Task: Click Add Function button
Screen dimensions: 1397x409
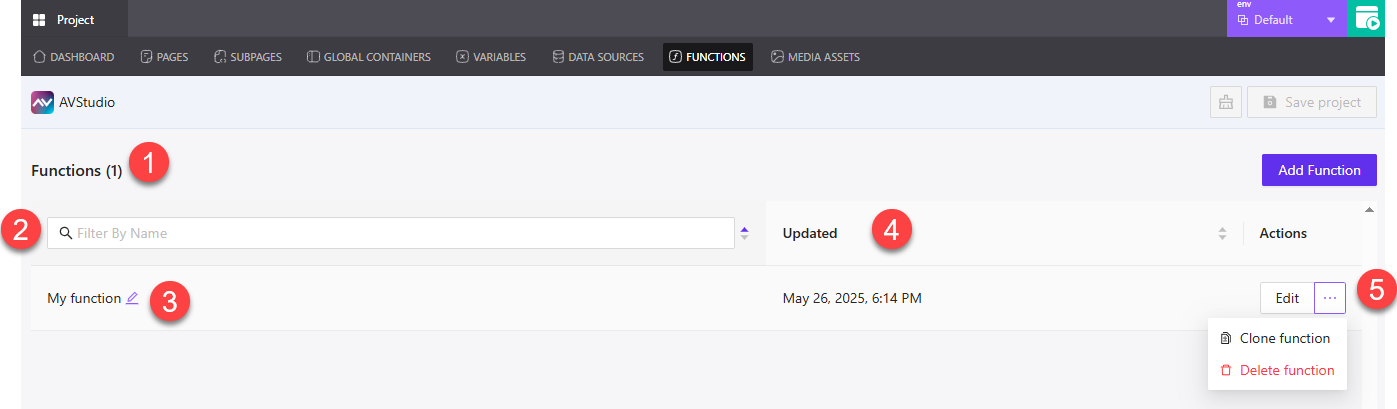Action: pyautogui.click(x=1319, y=170)
